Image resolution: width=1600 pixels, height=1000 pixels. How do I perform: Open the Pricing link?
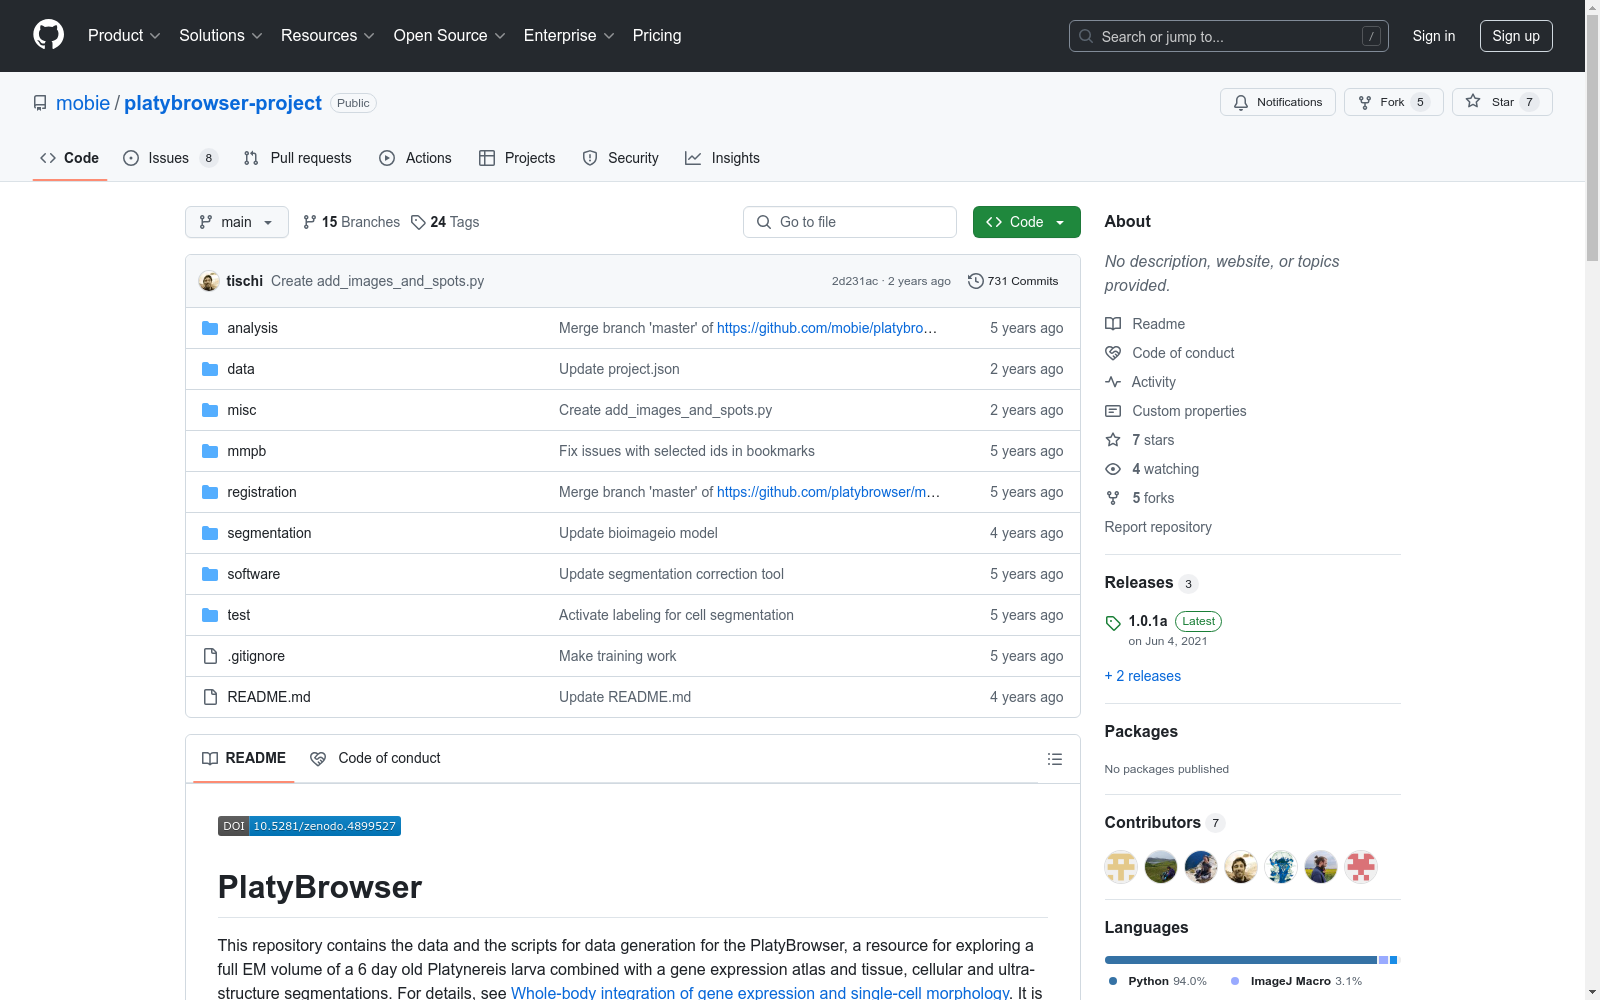click(657, 36)
